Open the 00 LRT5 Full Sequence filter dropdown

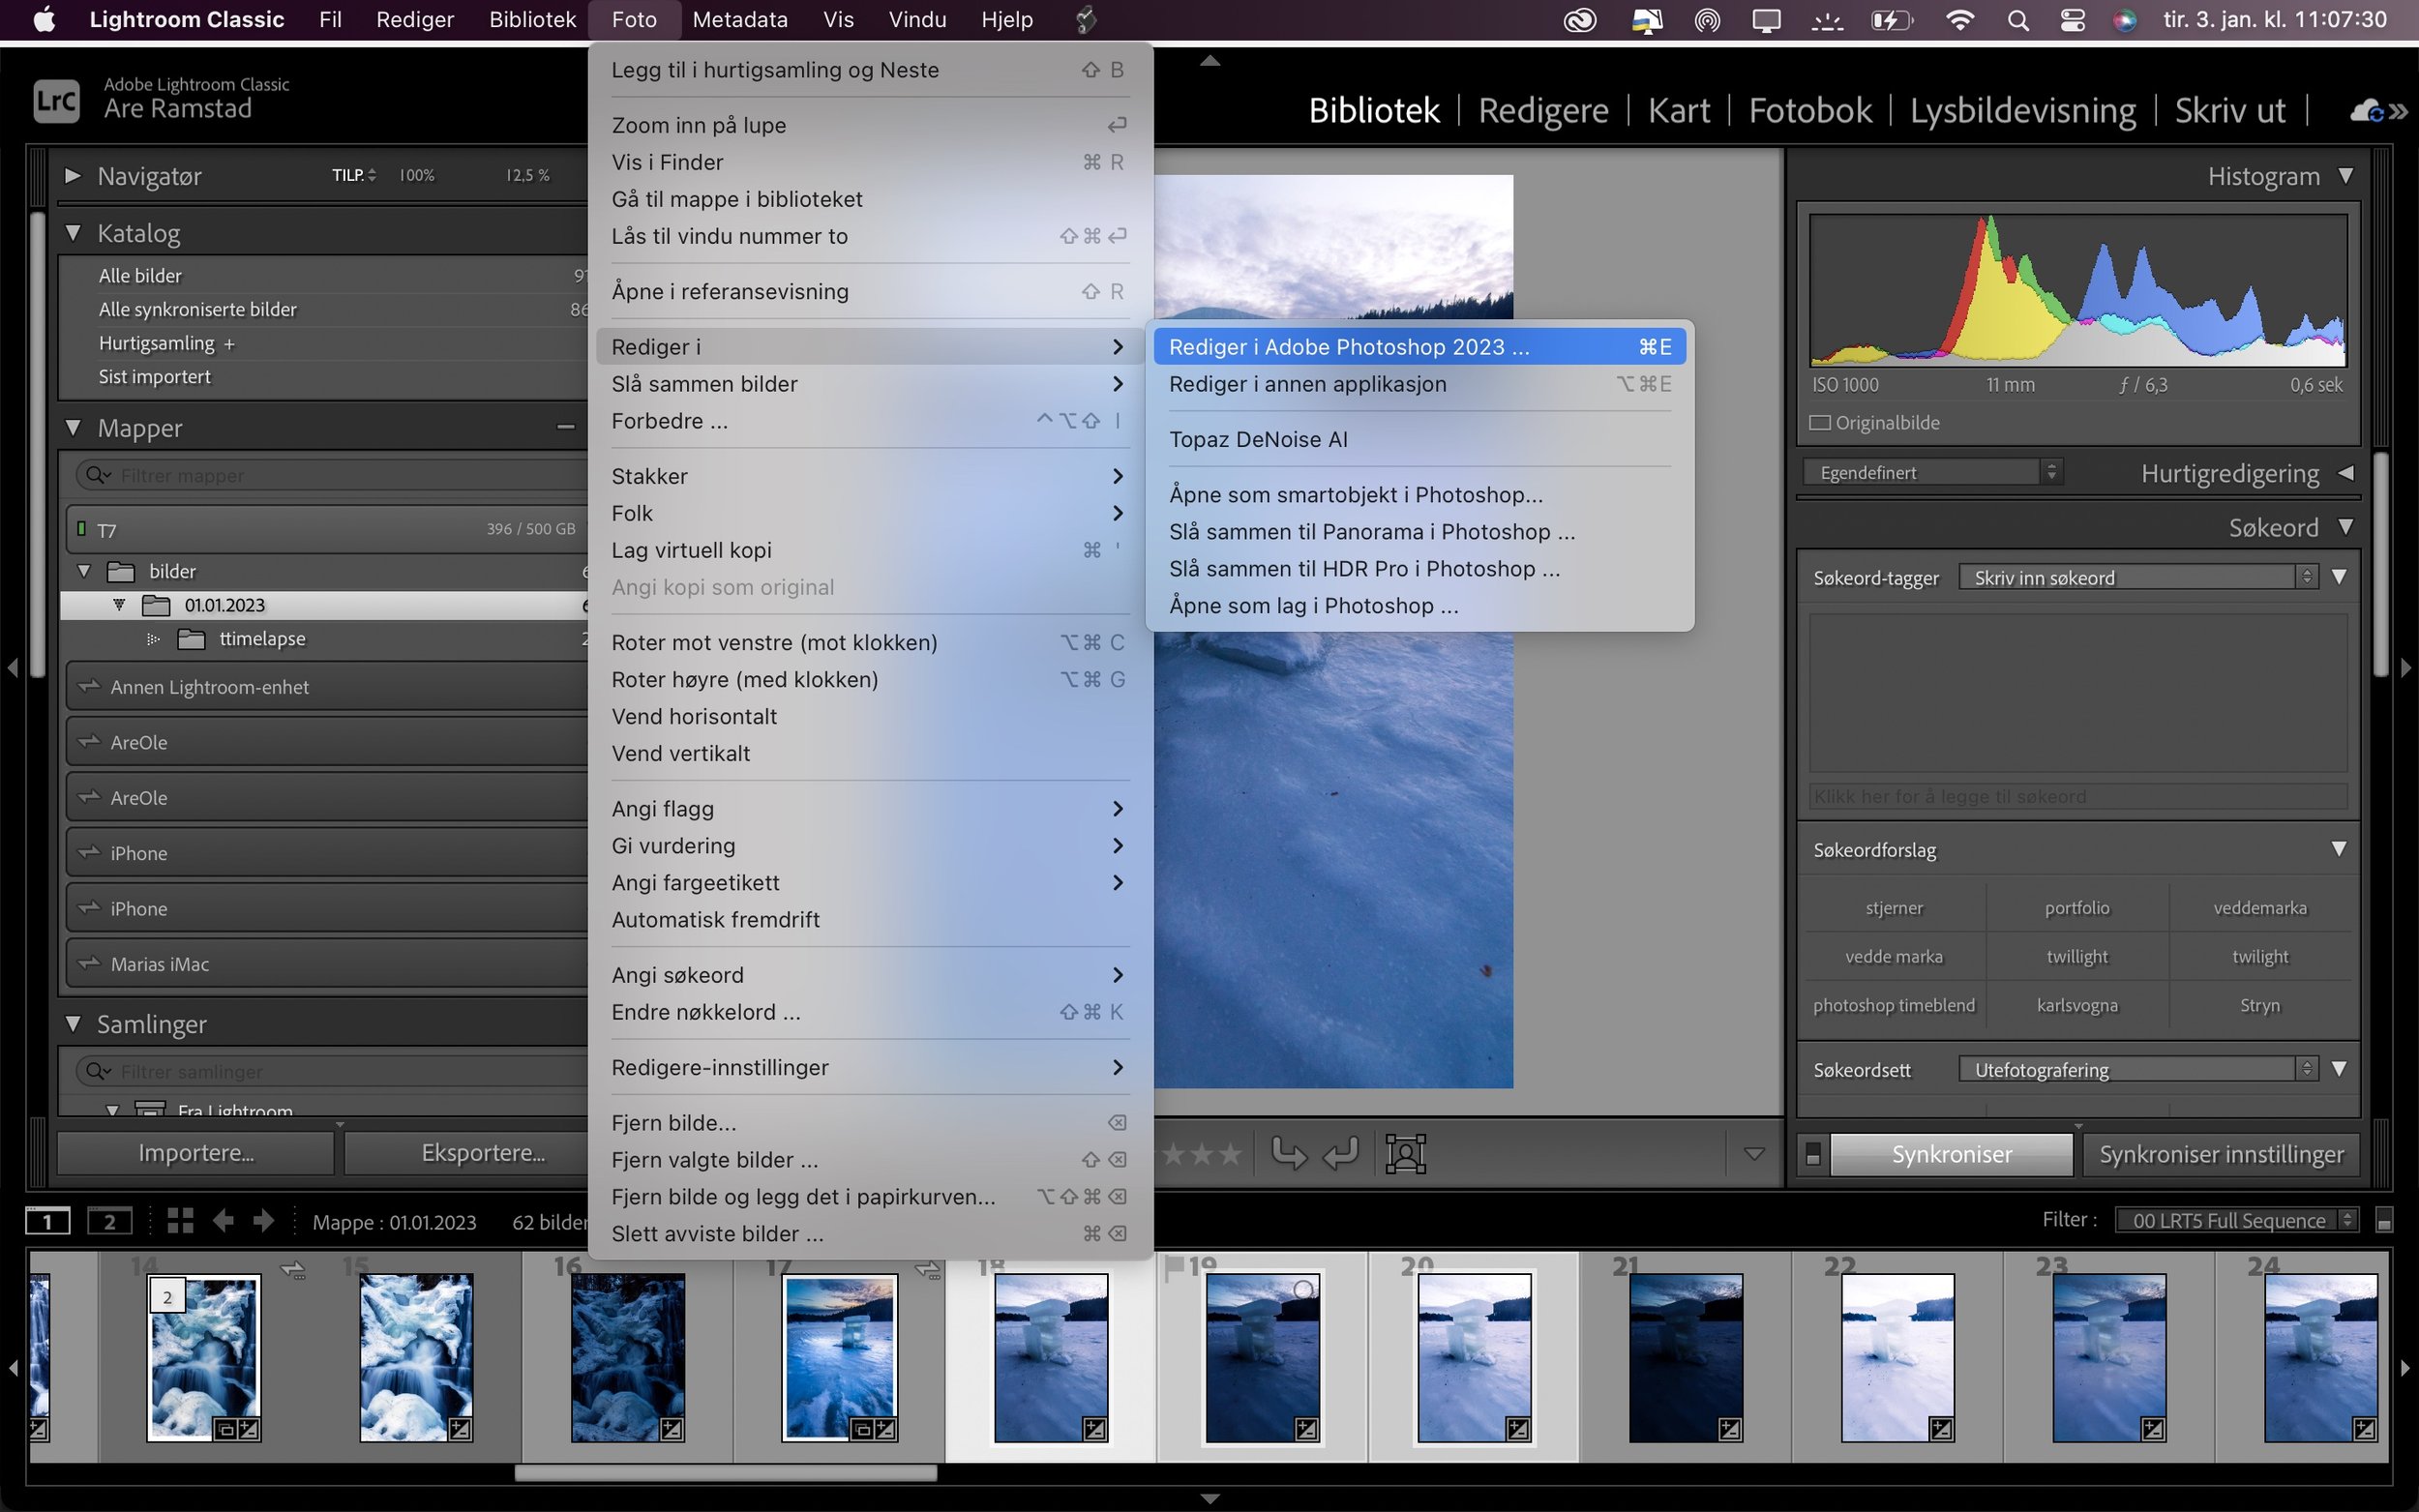[2237, 1220]
